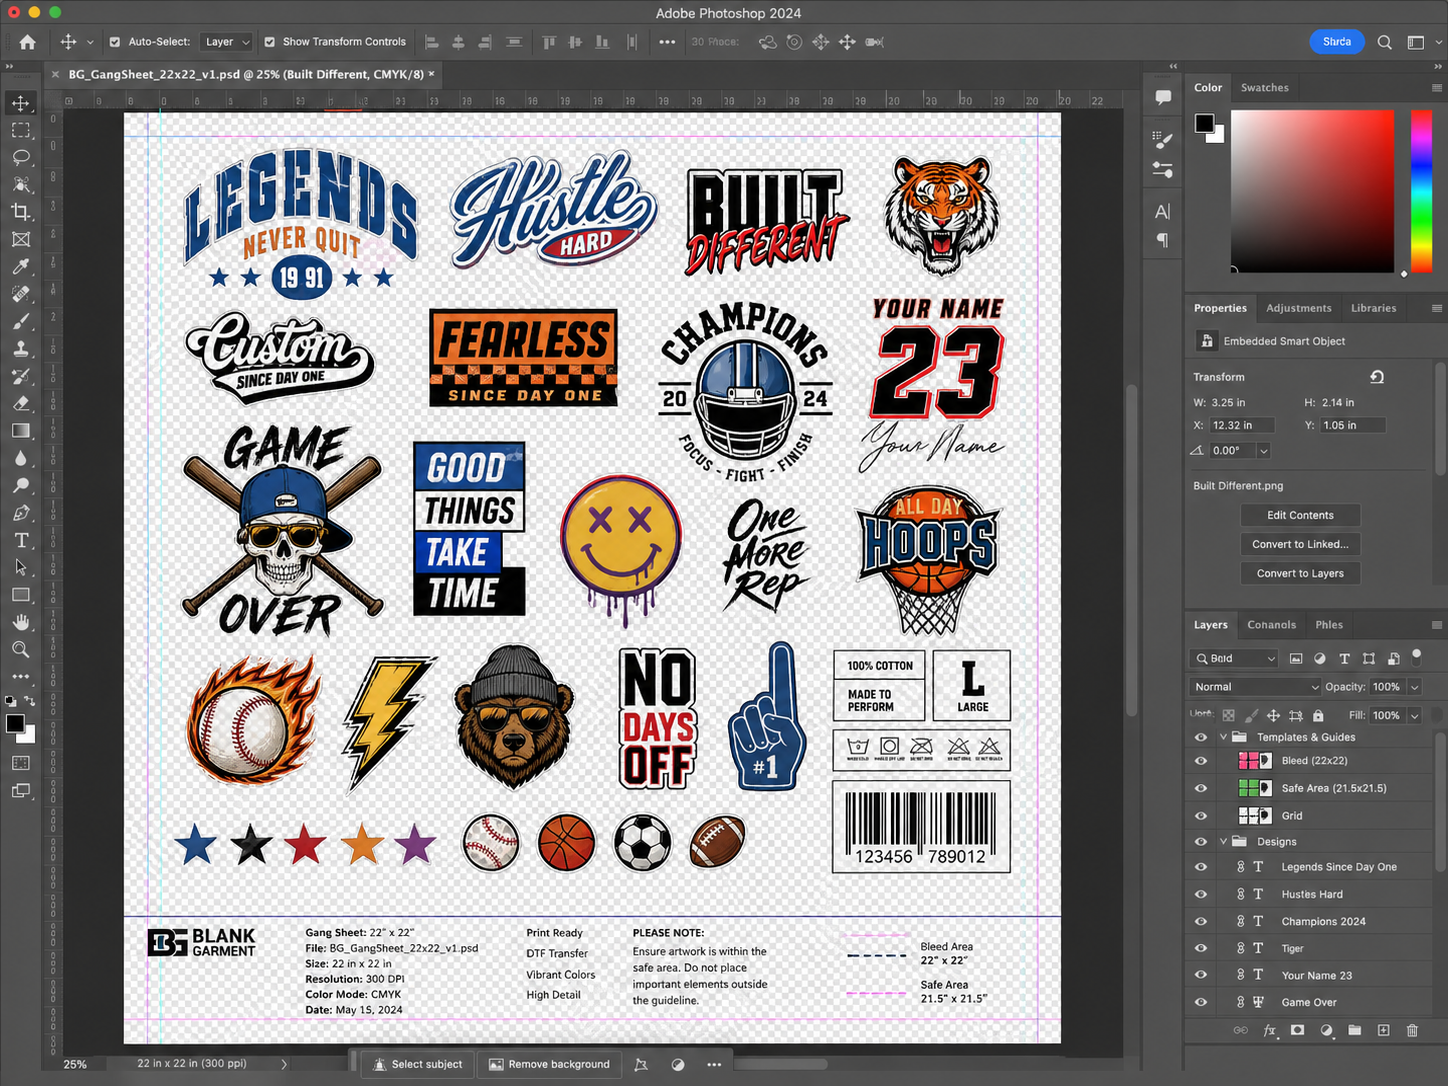Click the Home icon in options bar

[x=27, y=42]
